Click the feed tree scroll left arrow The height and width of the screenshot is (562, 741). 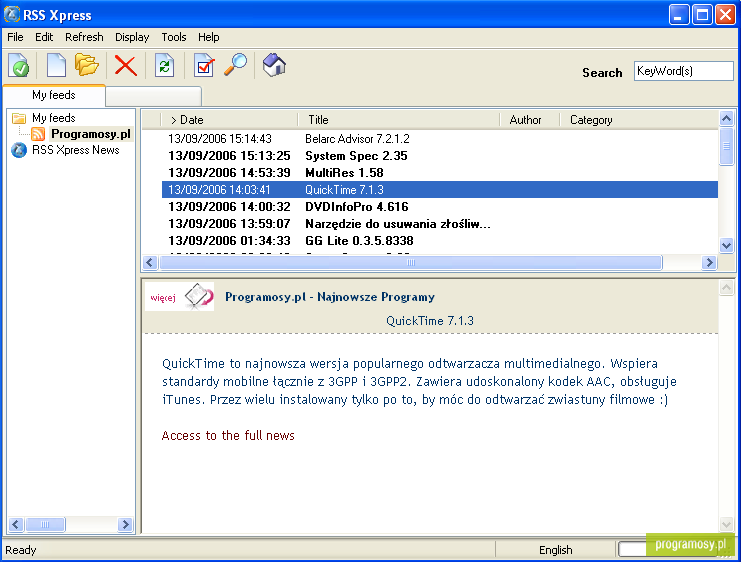pyautogui.click(x=16, y=524)
